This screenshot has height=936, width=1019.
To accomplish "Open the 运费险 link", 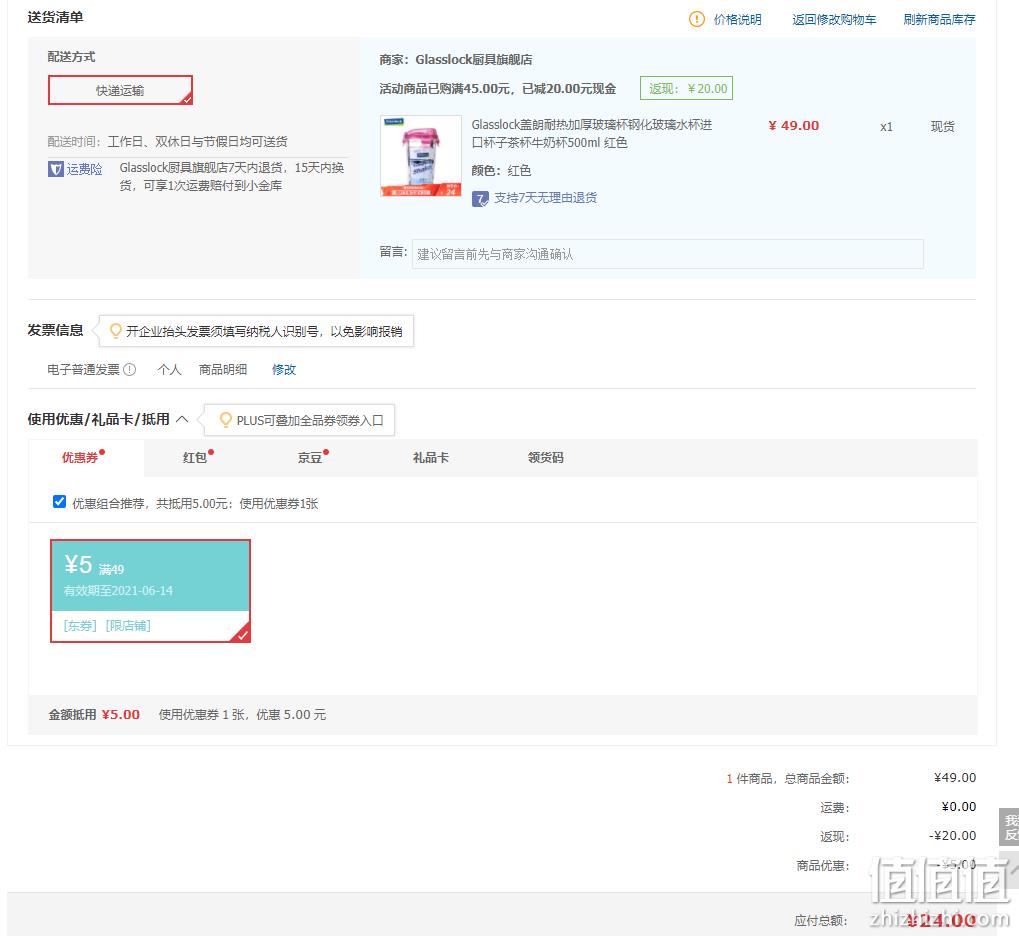I will tap(84, 169).
